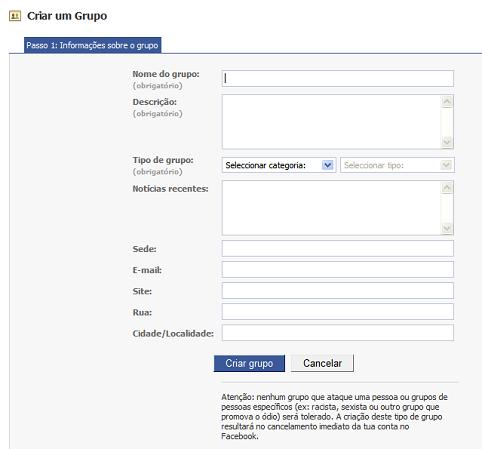Viewport: 482px width, 449px height.
Task: Click the Descrição scrollbar up arrow
Action: pyautogui.click(x=447, y=102)
